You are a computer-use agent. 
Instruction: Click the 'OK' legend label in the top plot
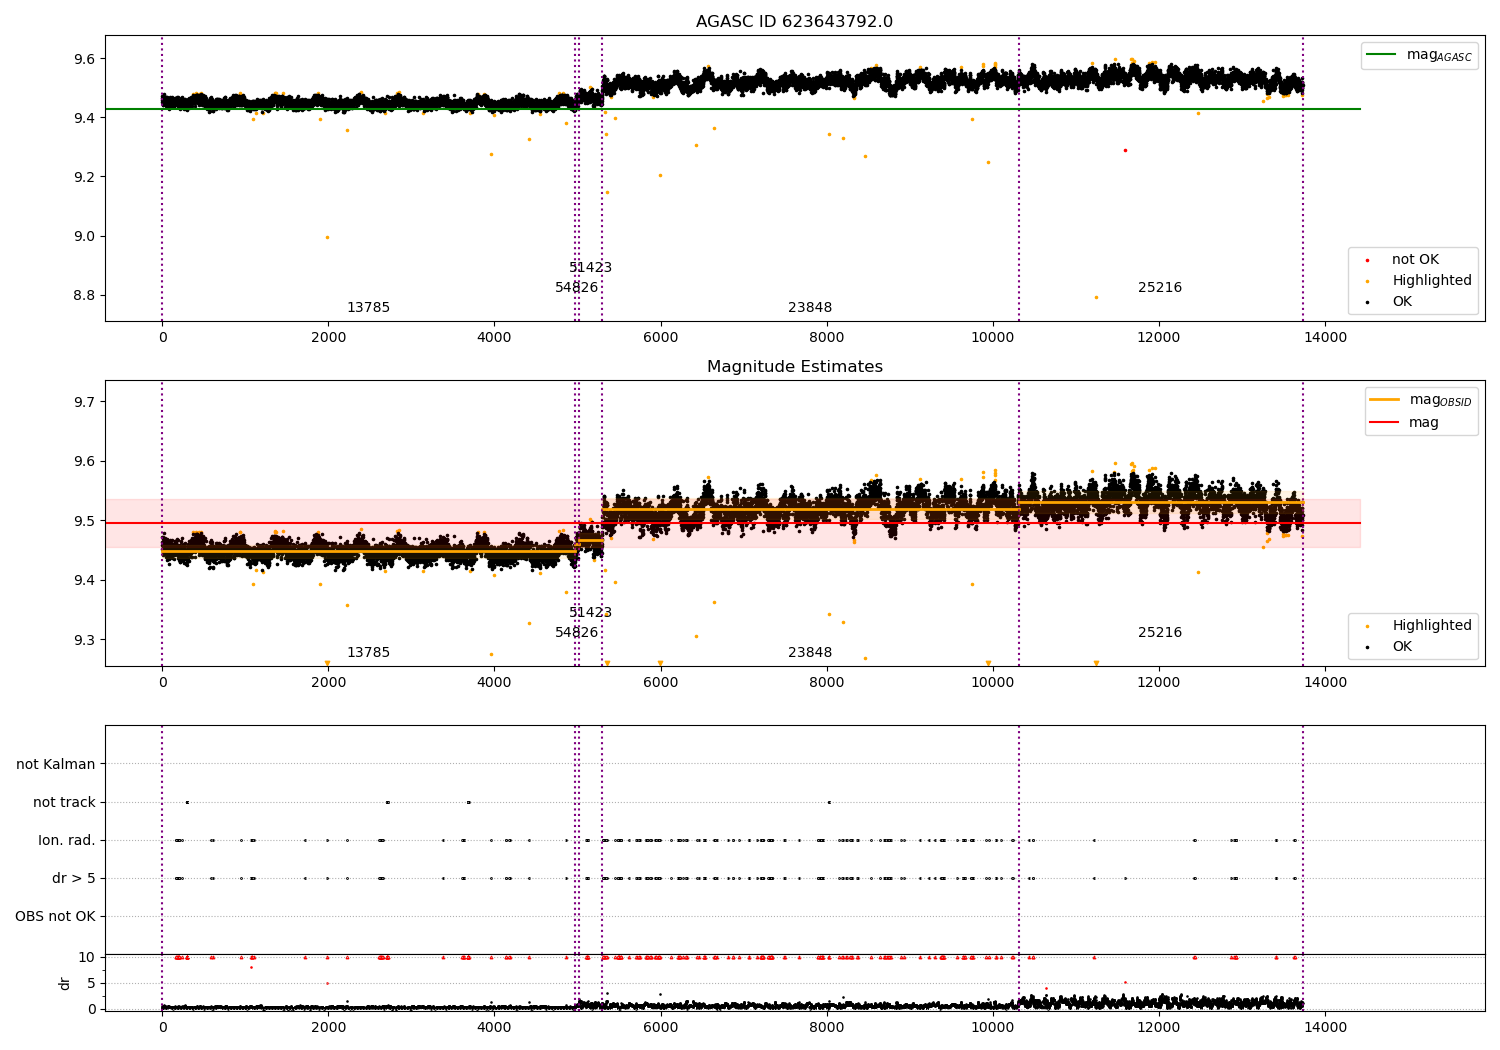coord(1402,302)
